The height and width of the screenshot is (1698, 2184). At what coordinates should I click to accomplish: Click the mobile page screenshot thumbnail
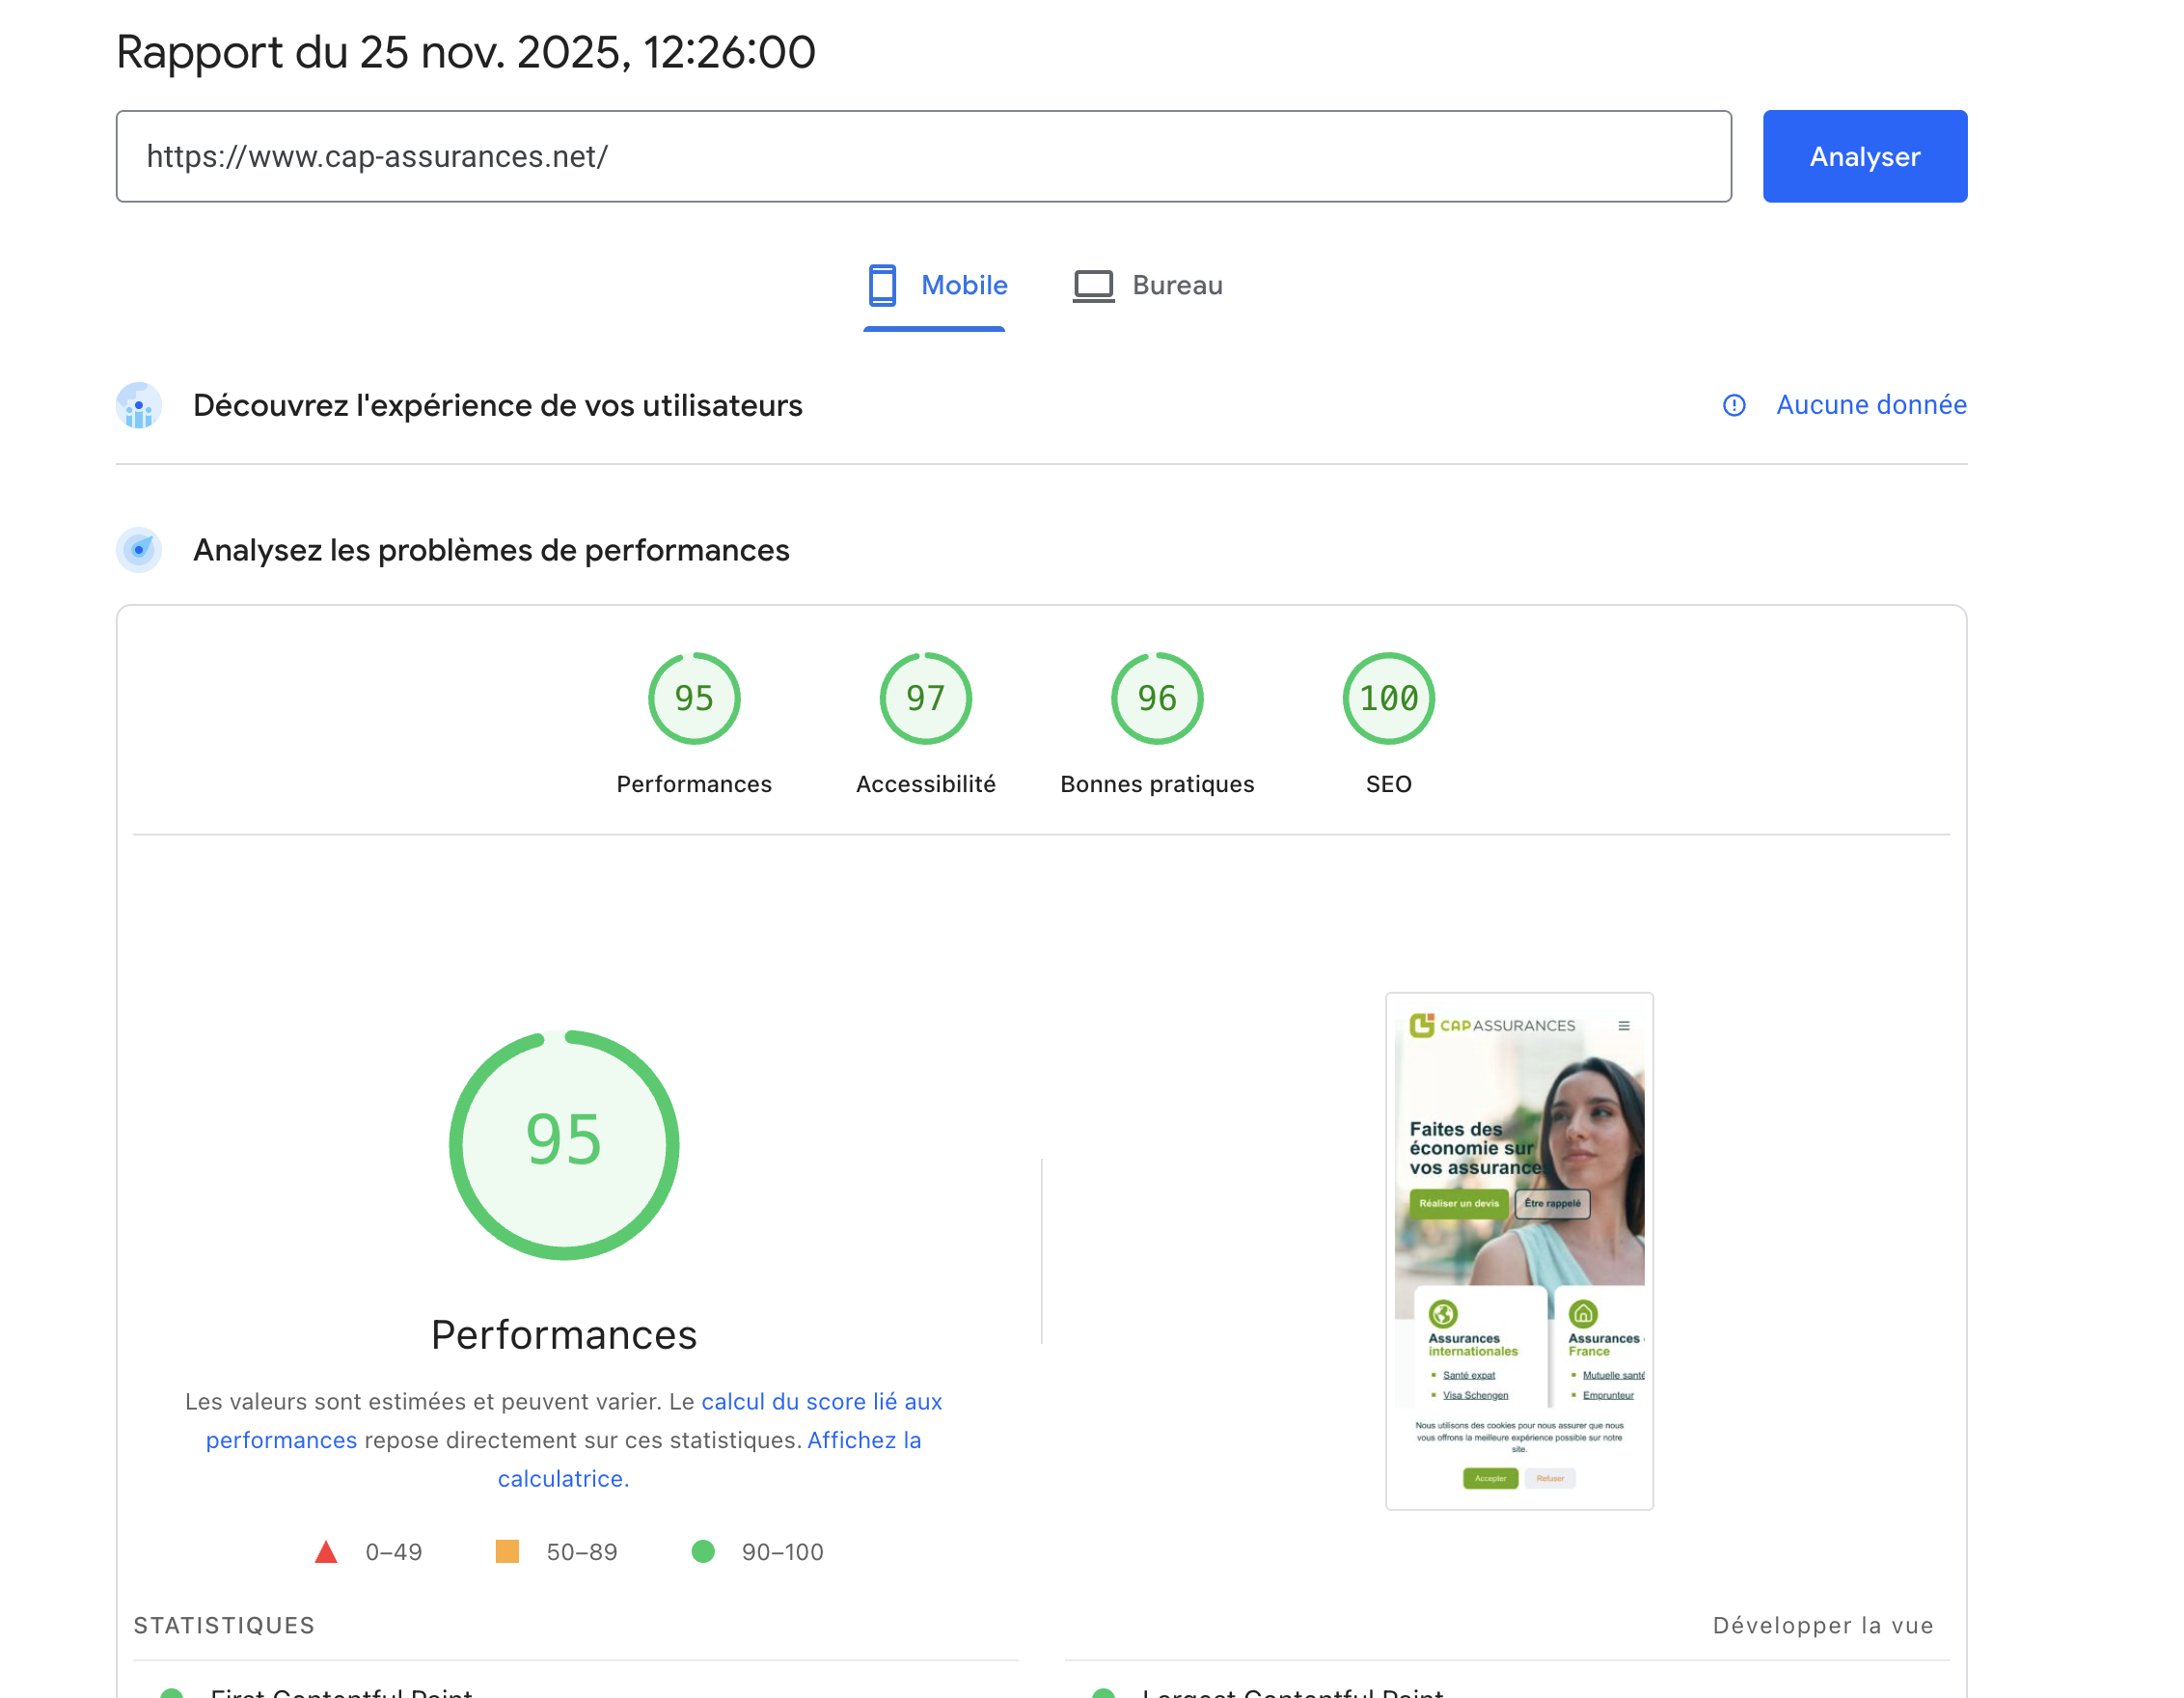click(1518, 1250)
